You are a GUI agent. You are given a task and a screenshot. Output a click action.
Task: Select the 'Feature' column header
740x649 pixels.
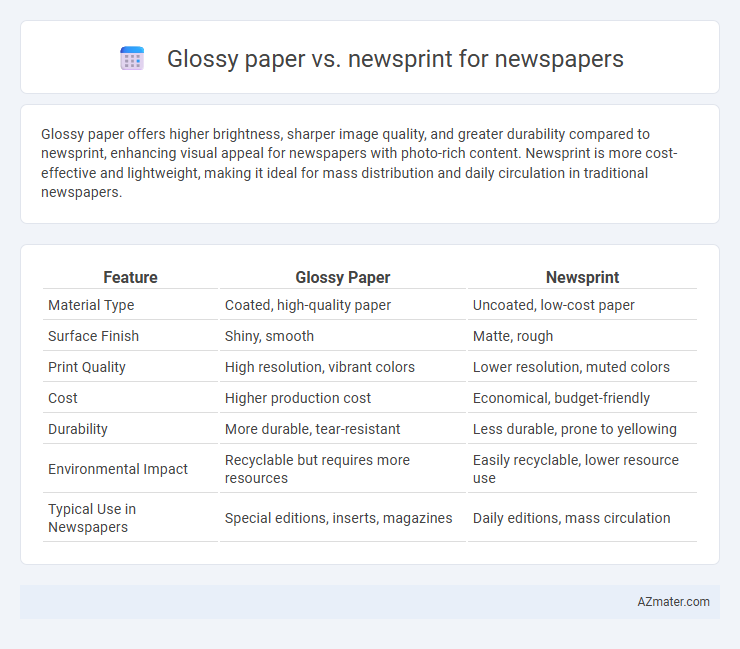(x=130, y=278)
